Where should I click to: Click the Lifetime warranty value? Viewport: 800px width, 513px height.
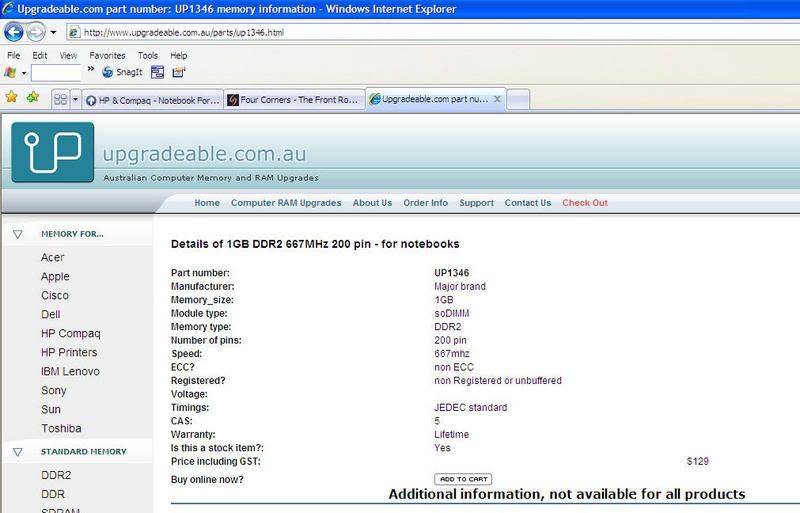[x=452, y=434]
